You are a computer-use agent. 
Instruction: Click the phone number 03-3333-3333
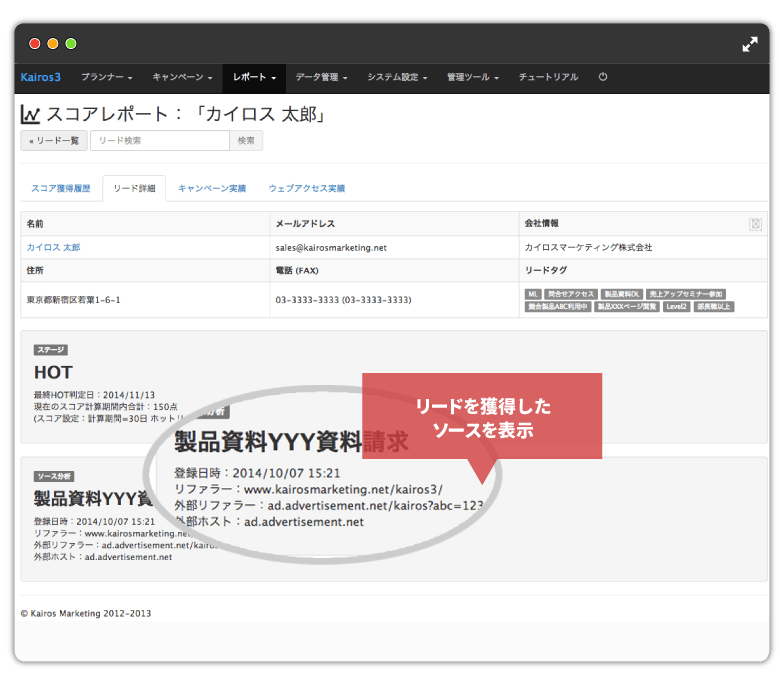pyautogui.click(x=307, y=300)
